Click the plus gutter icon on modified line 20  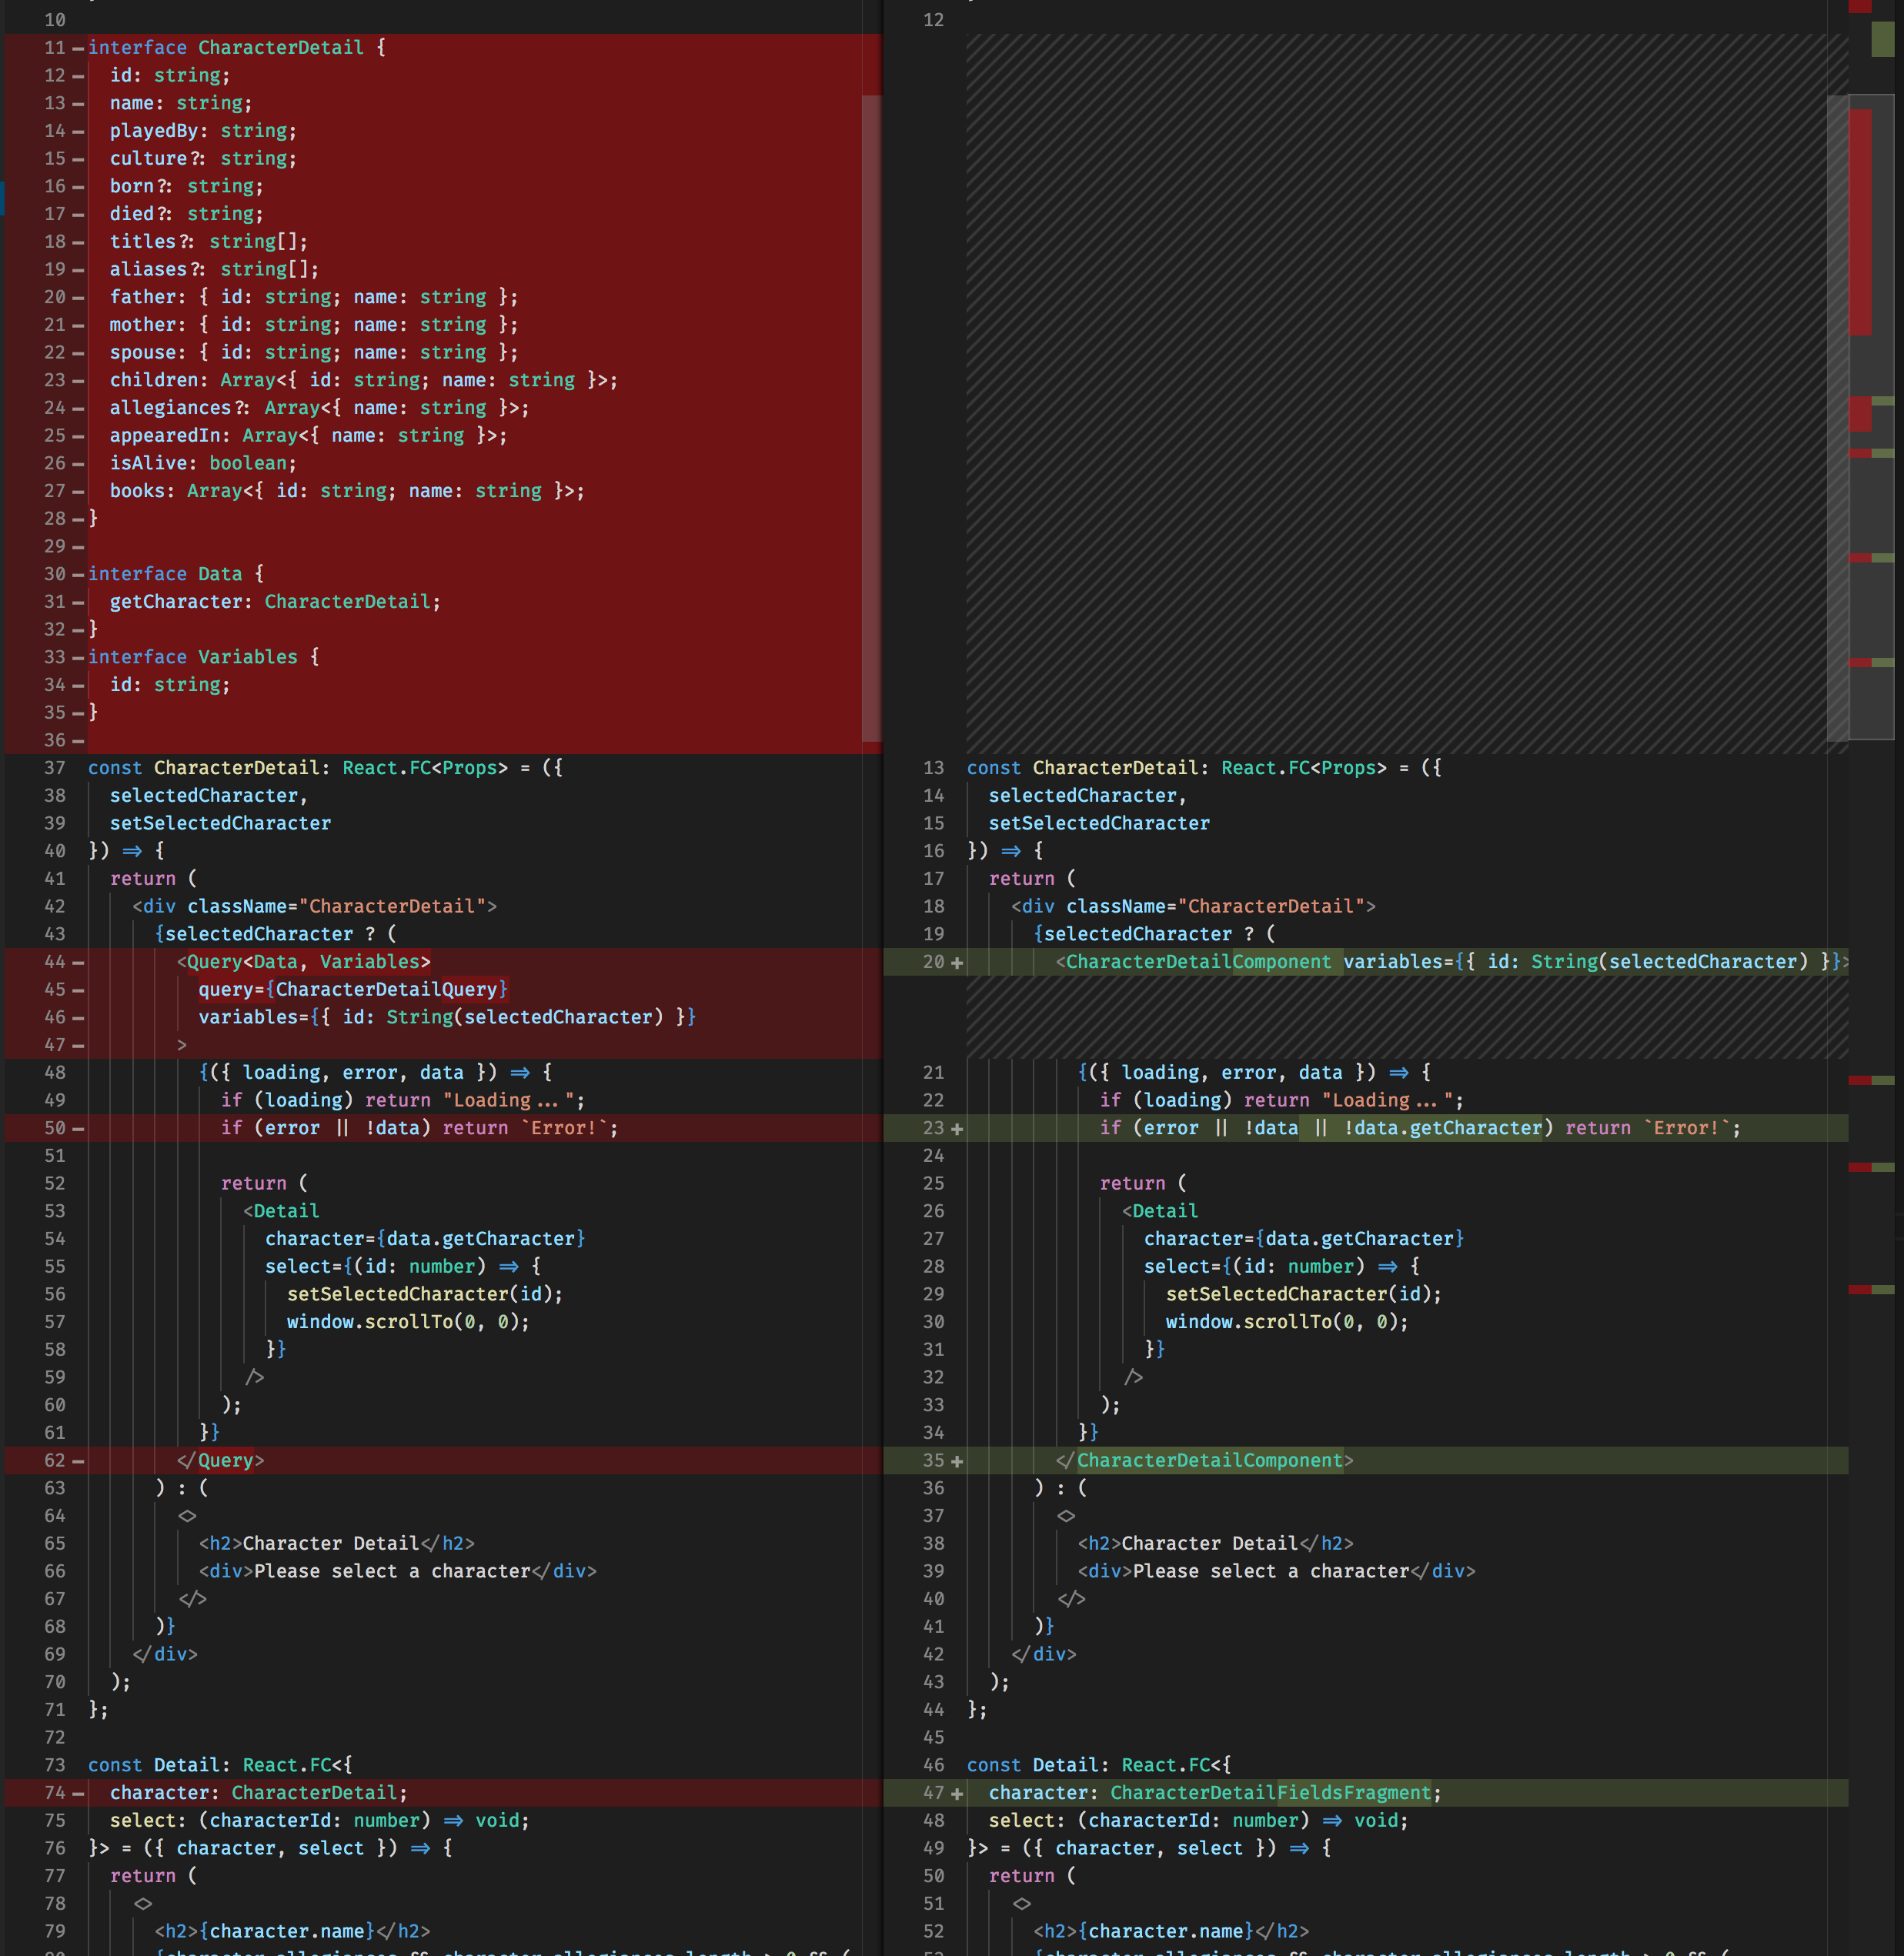point(957,962)
